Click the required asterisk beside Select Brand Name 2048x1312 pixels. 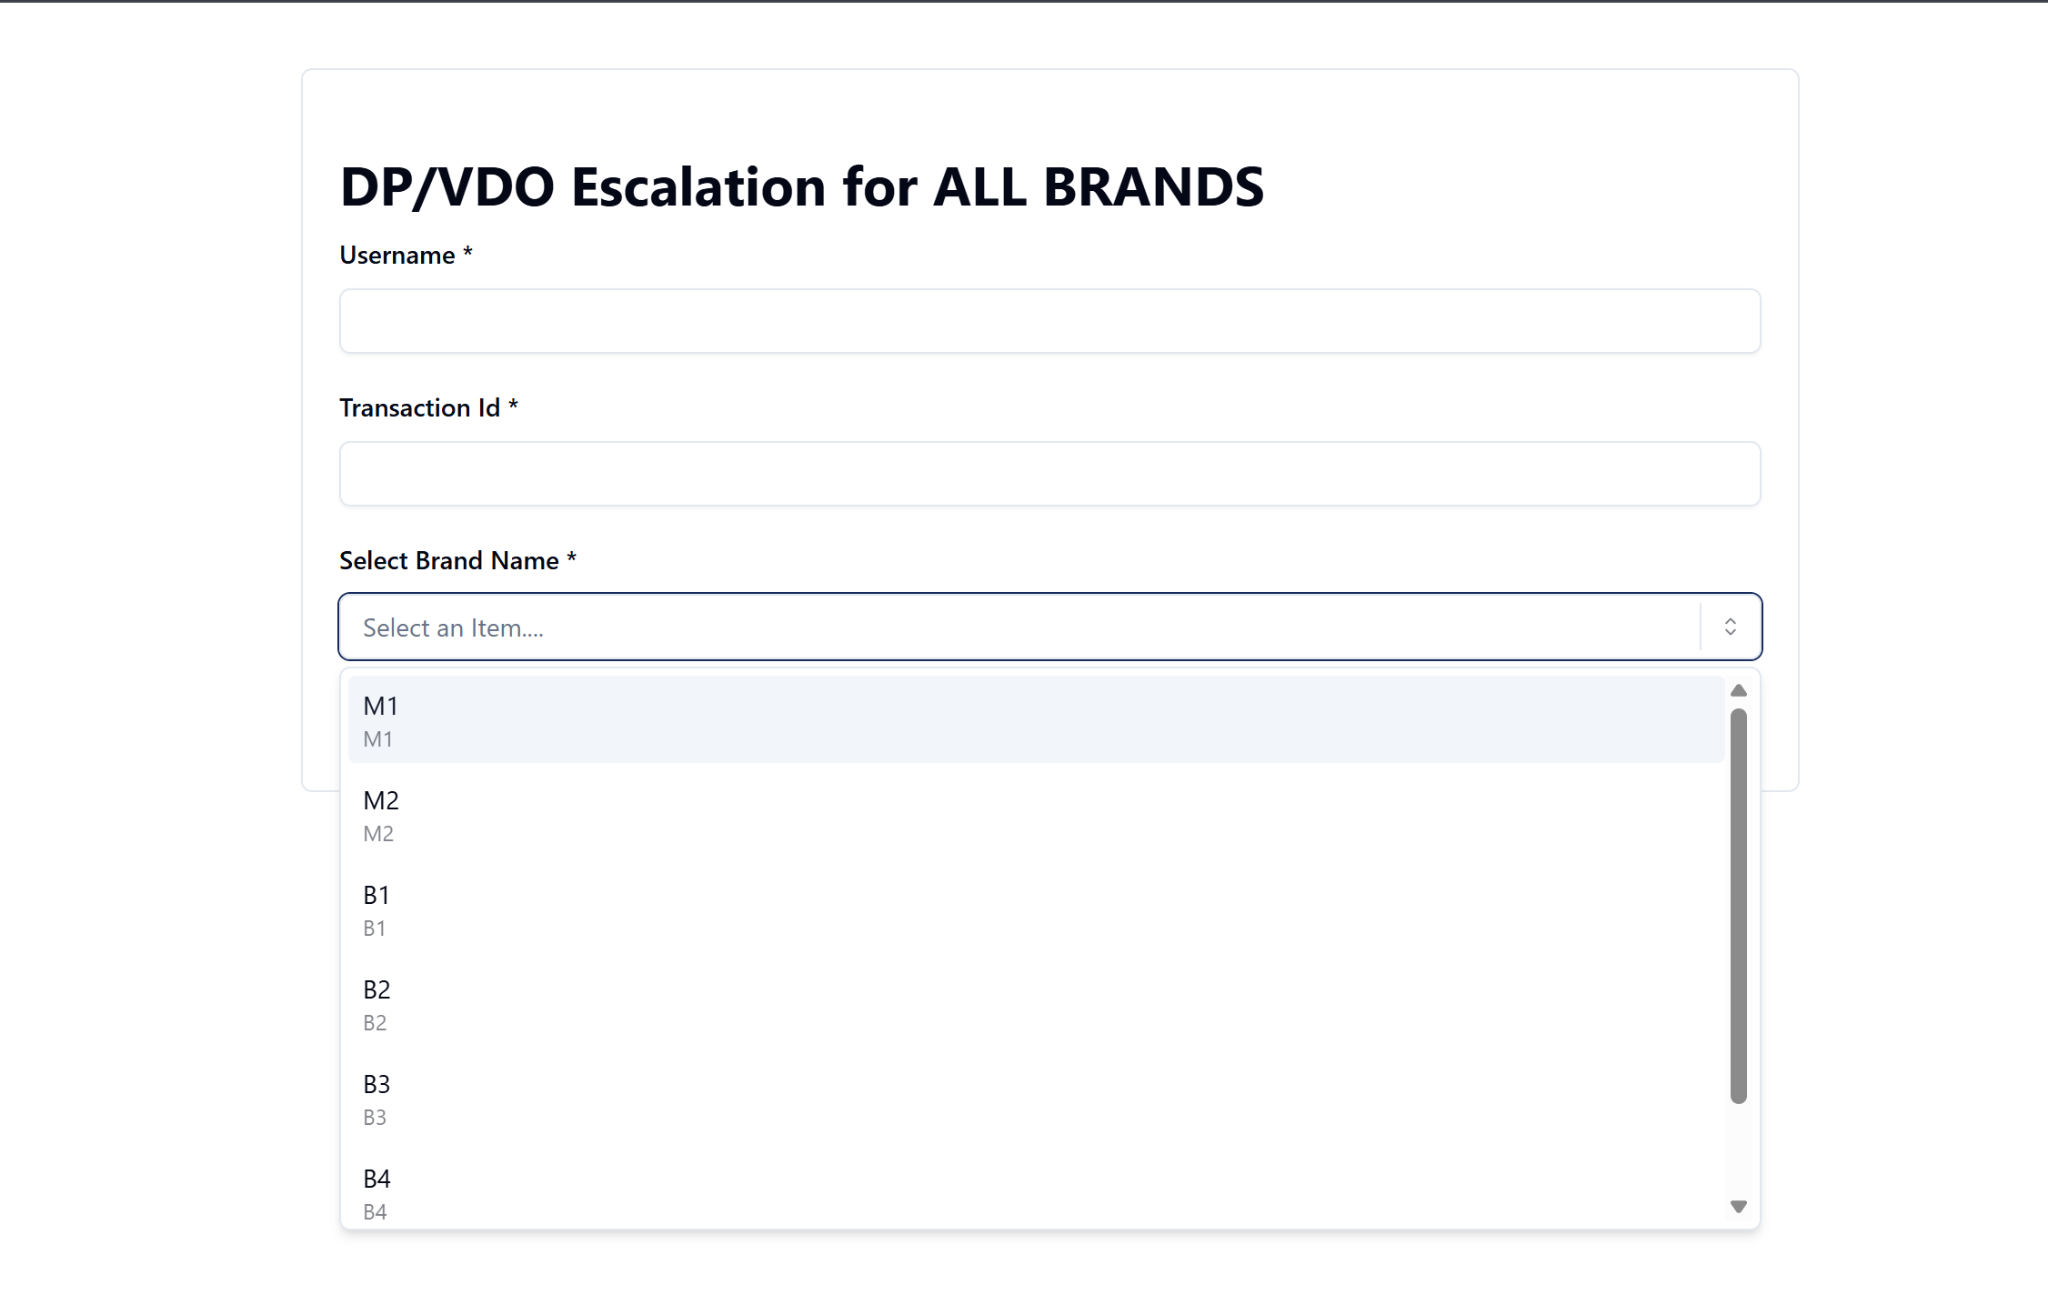pyautogui.click(x=571, y=559)
